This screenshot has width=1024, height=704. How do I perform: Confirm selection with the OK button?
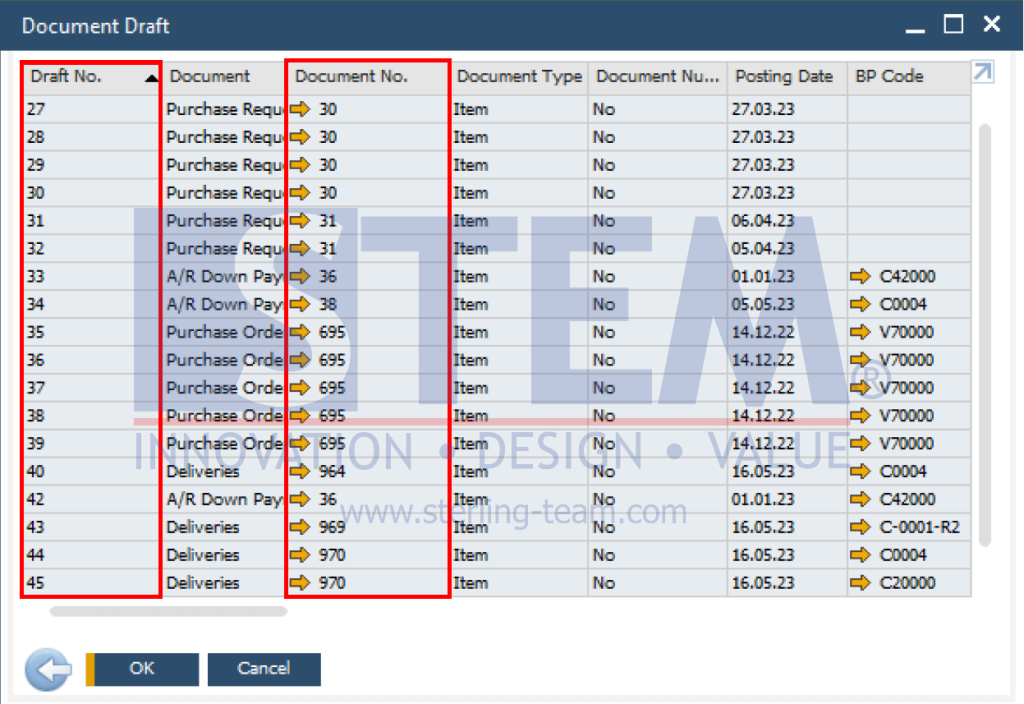click(x=141, y=670)
